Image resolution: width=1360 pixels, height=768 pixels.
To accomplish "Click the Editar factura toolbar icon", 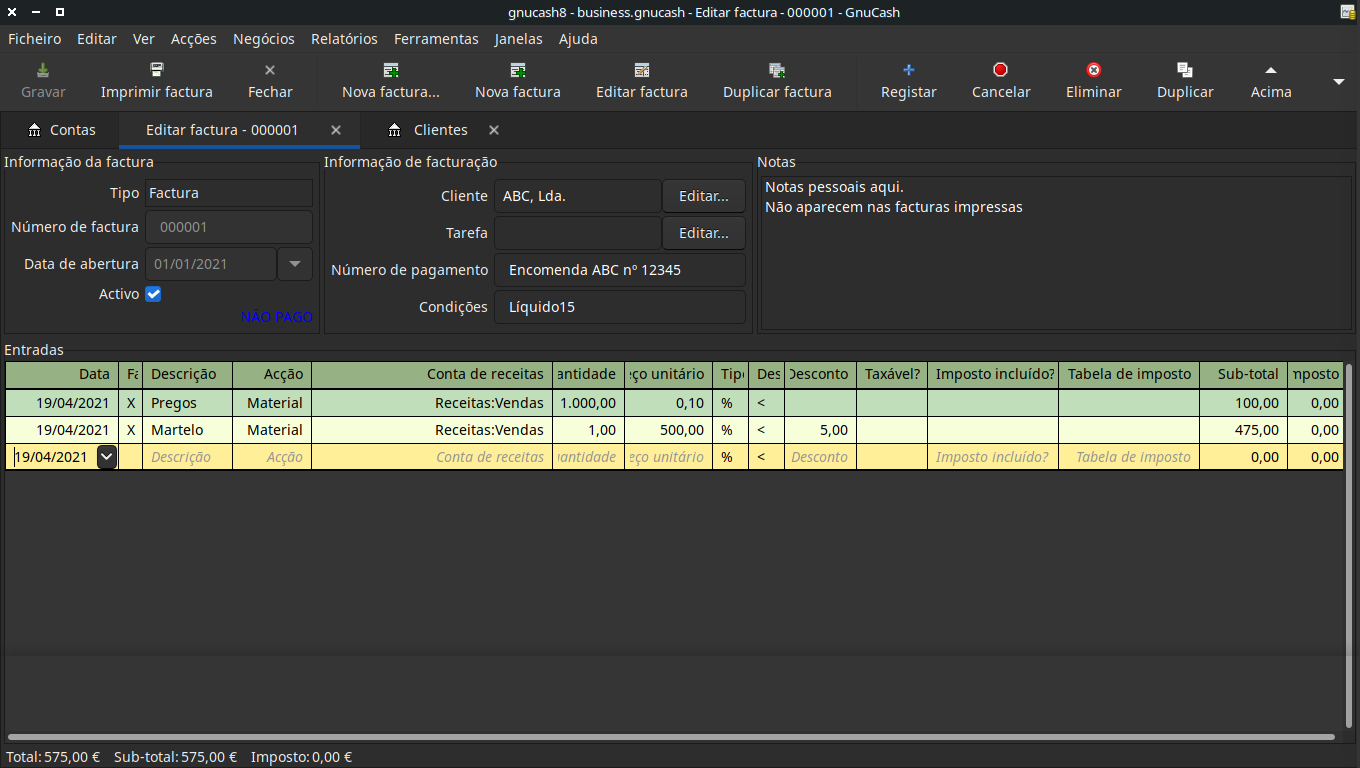I will point(642,70).
